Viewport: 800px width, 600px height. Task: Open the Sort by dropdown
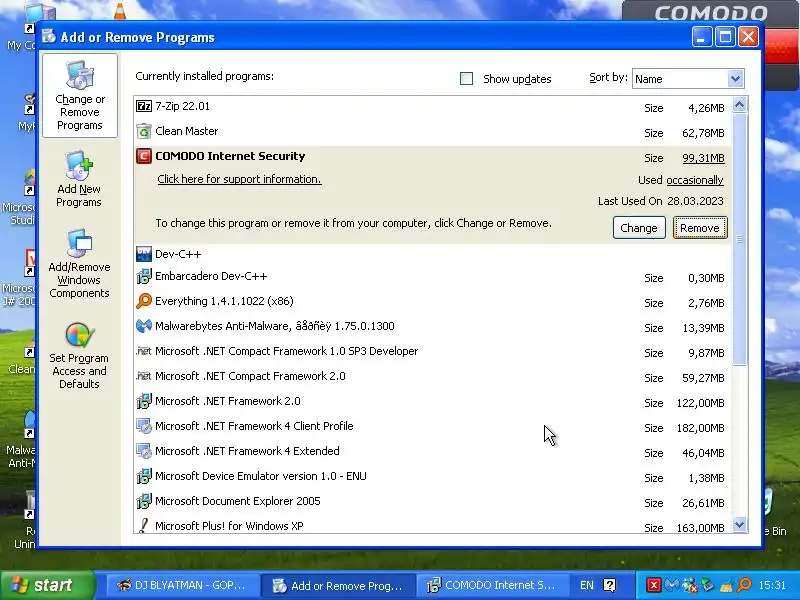point(735,79)
